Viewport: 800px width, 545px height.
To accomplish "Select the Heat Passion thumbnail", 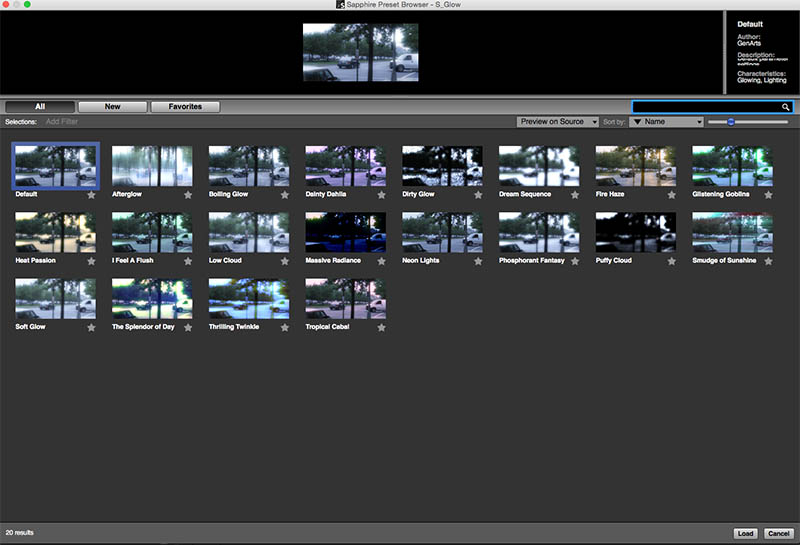I will click(x=55, y=232).
